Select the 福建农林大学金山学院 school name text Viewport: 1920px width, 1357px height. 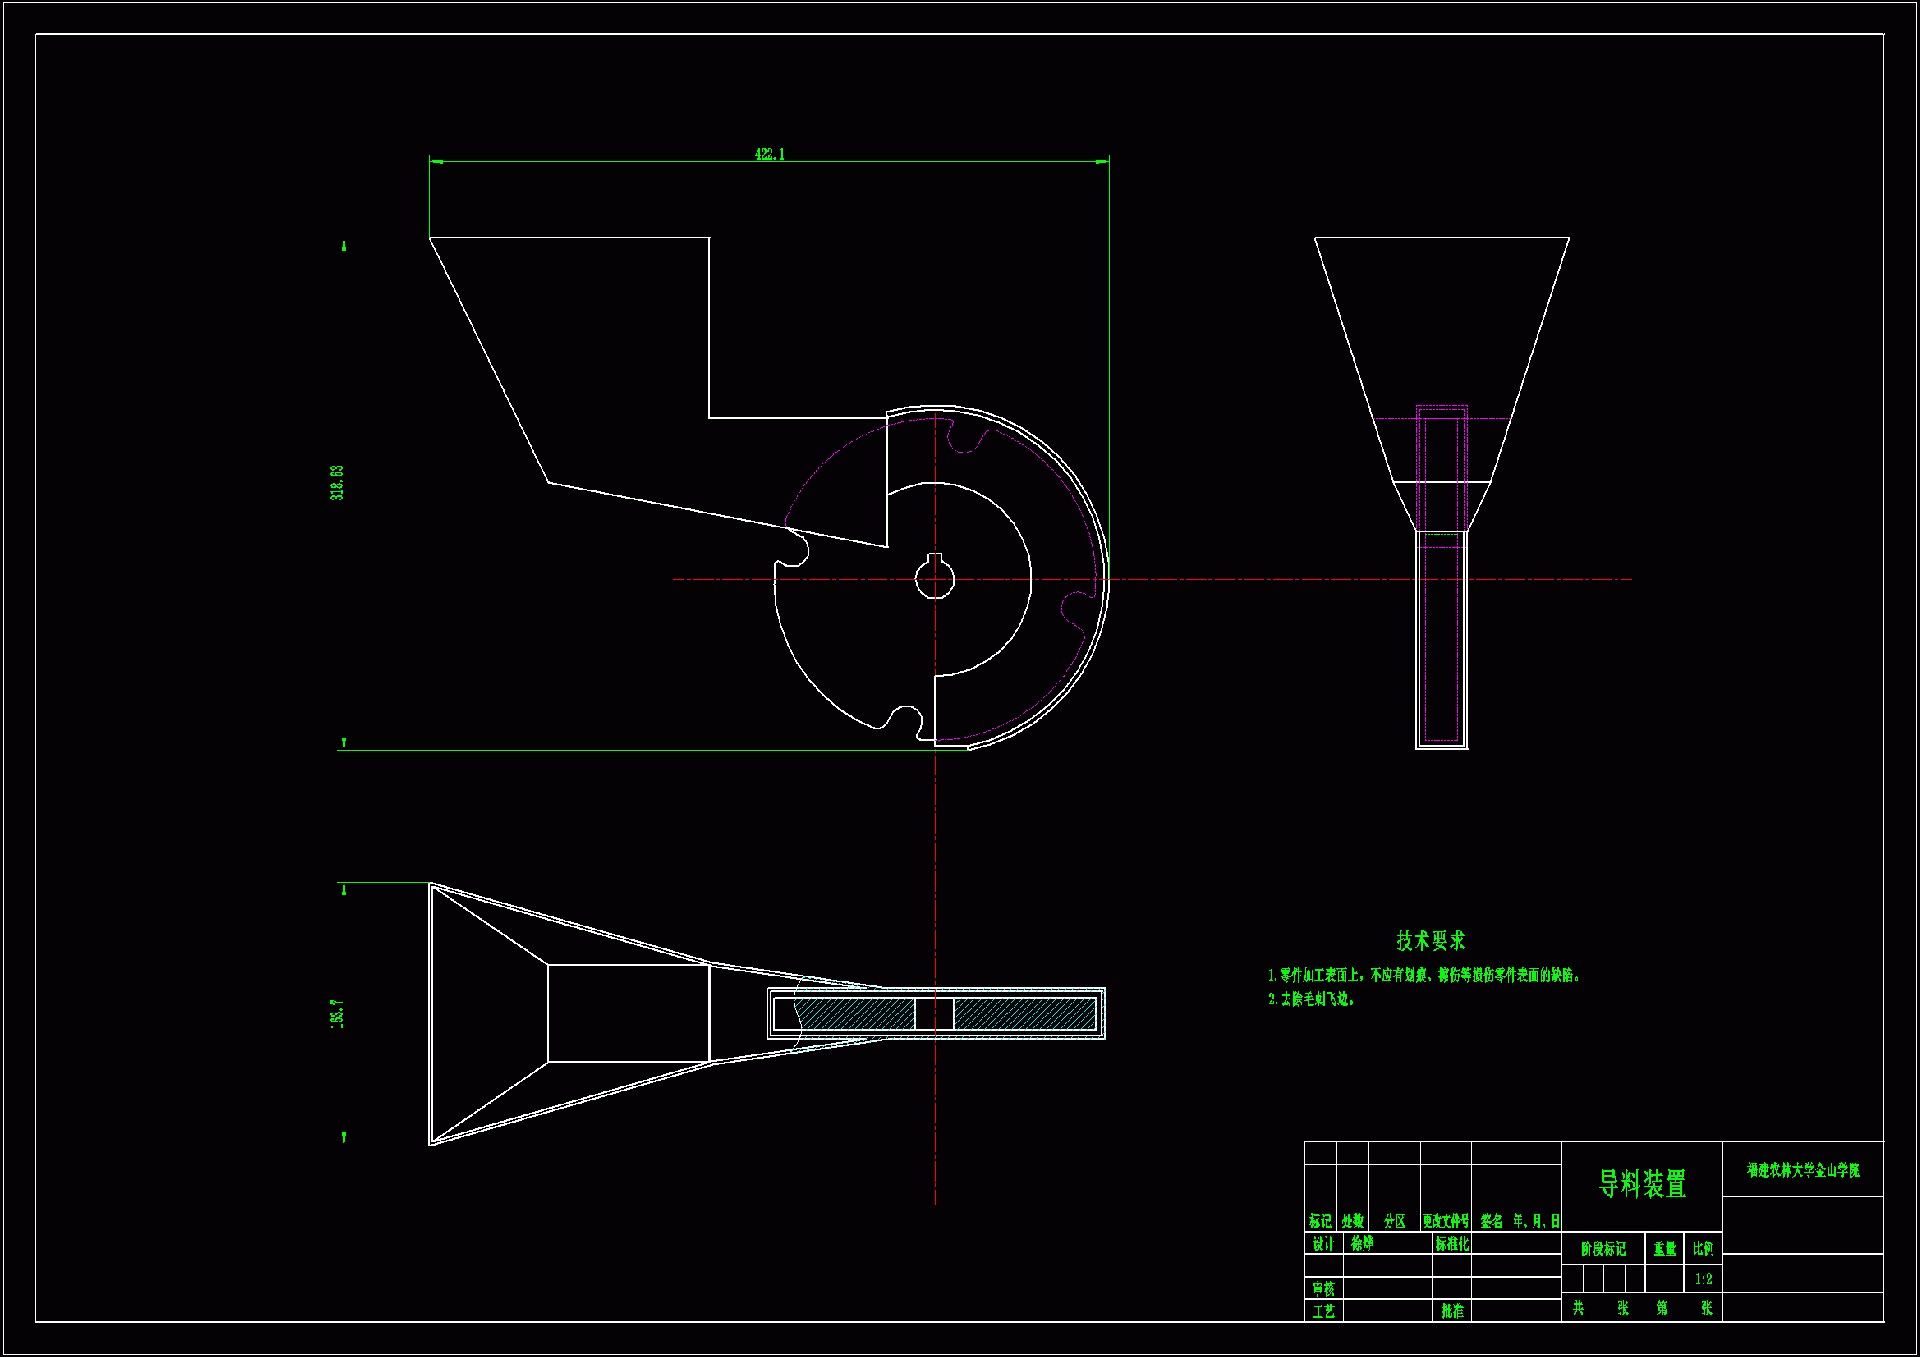click(x=1803, y=1170)
